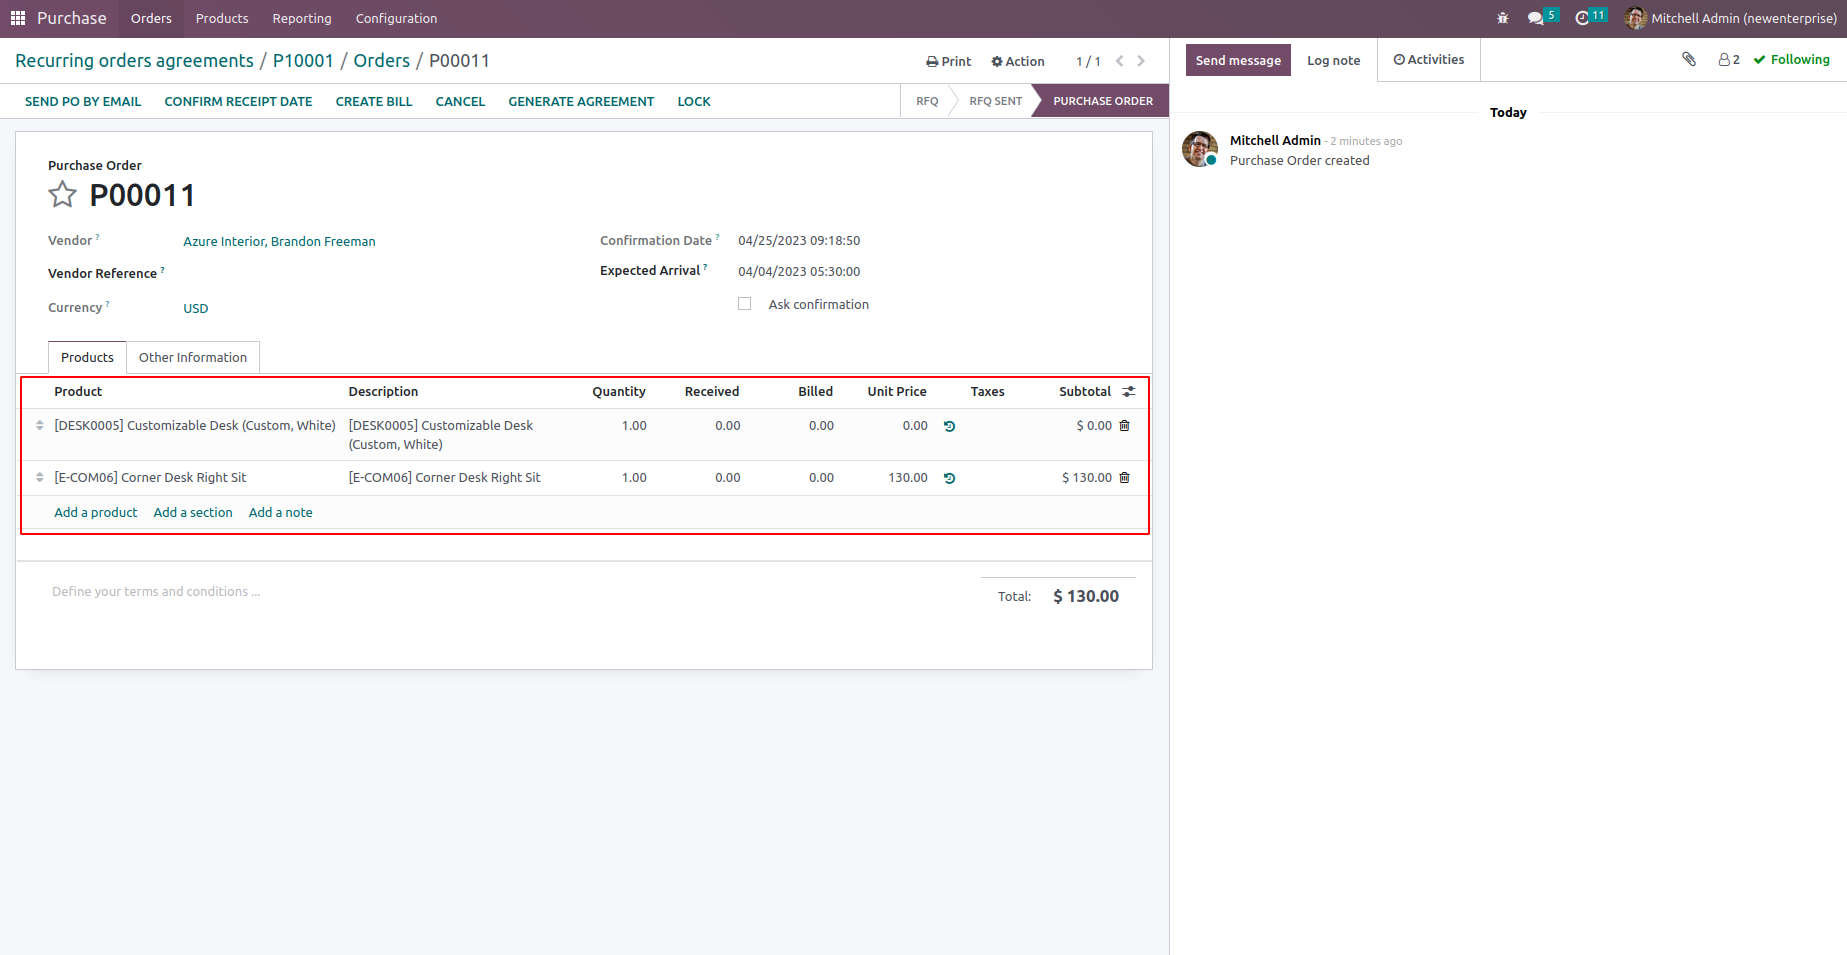Sort table by Product column header
This screenshot has width=1847, height=955.
78,392
